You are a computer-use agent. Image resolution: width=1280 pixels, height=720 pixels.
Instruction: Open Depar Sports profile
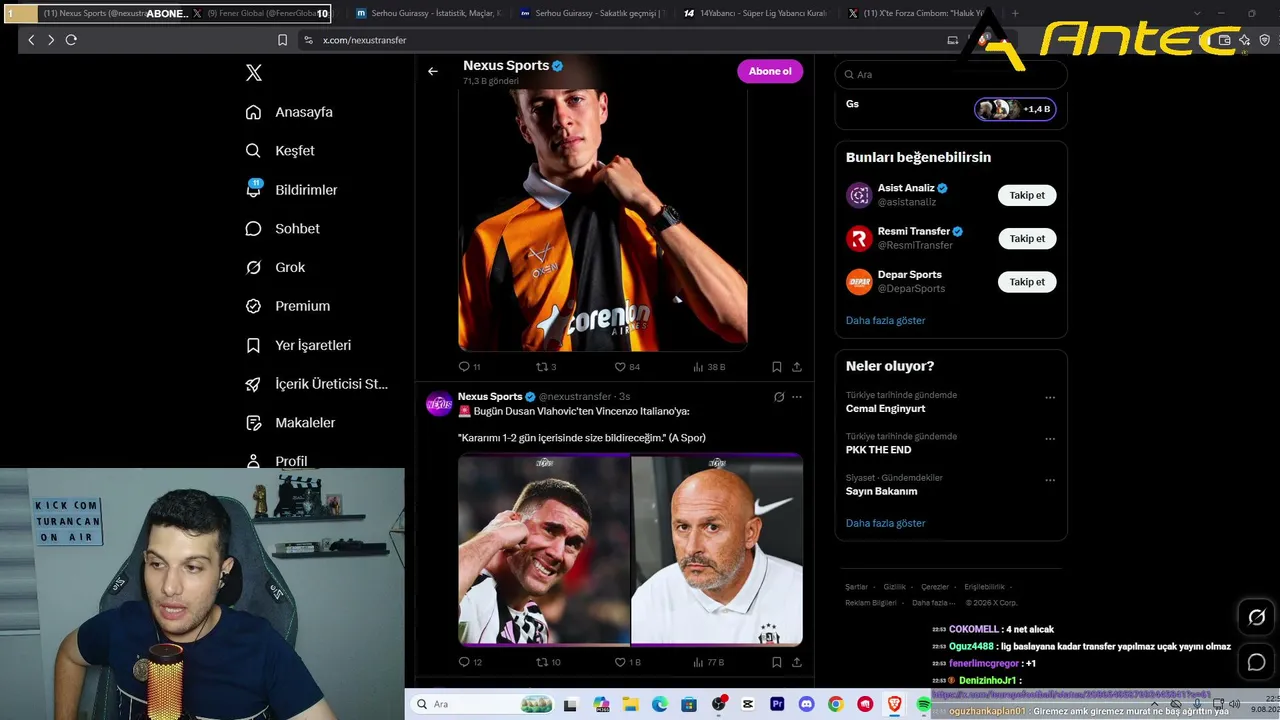[910, 274]
